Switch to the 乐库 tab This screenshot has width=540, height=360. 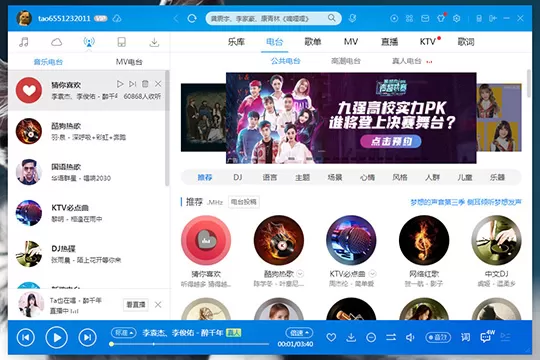pos(236,42)
